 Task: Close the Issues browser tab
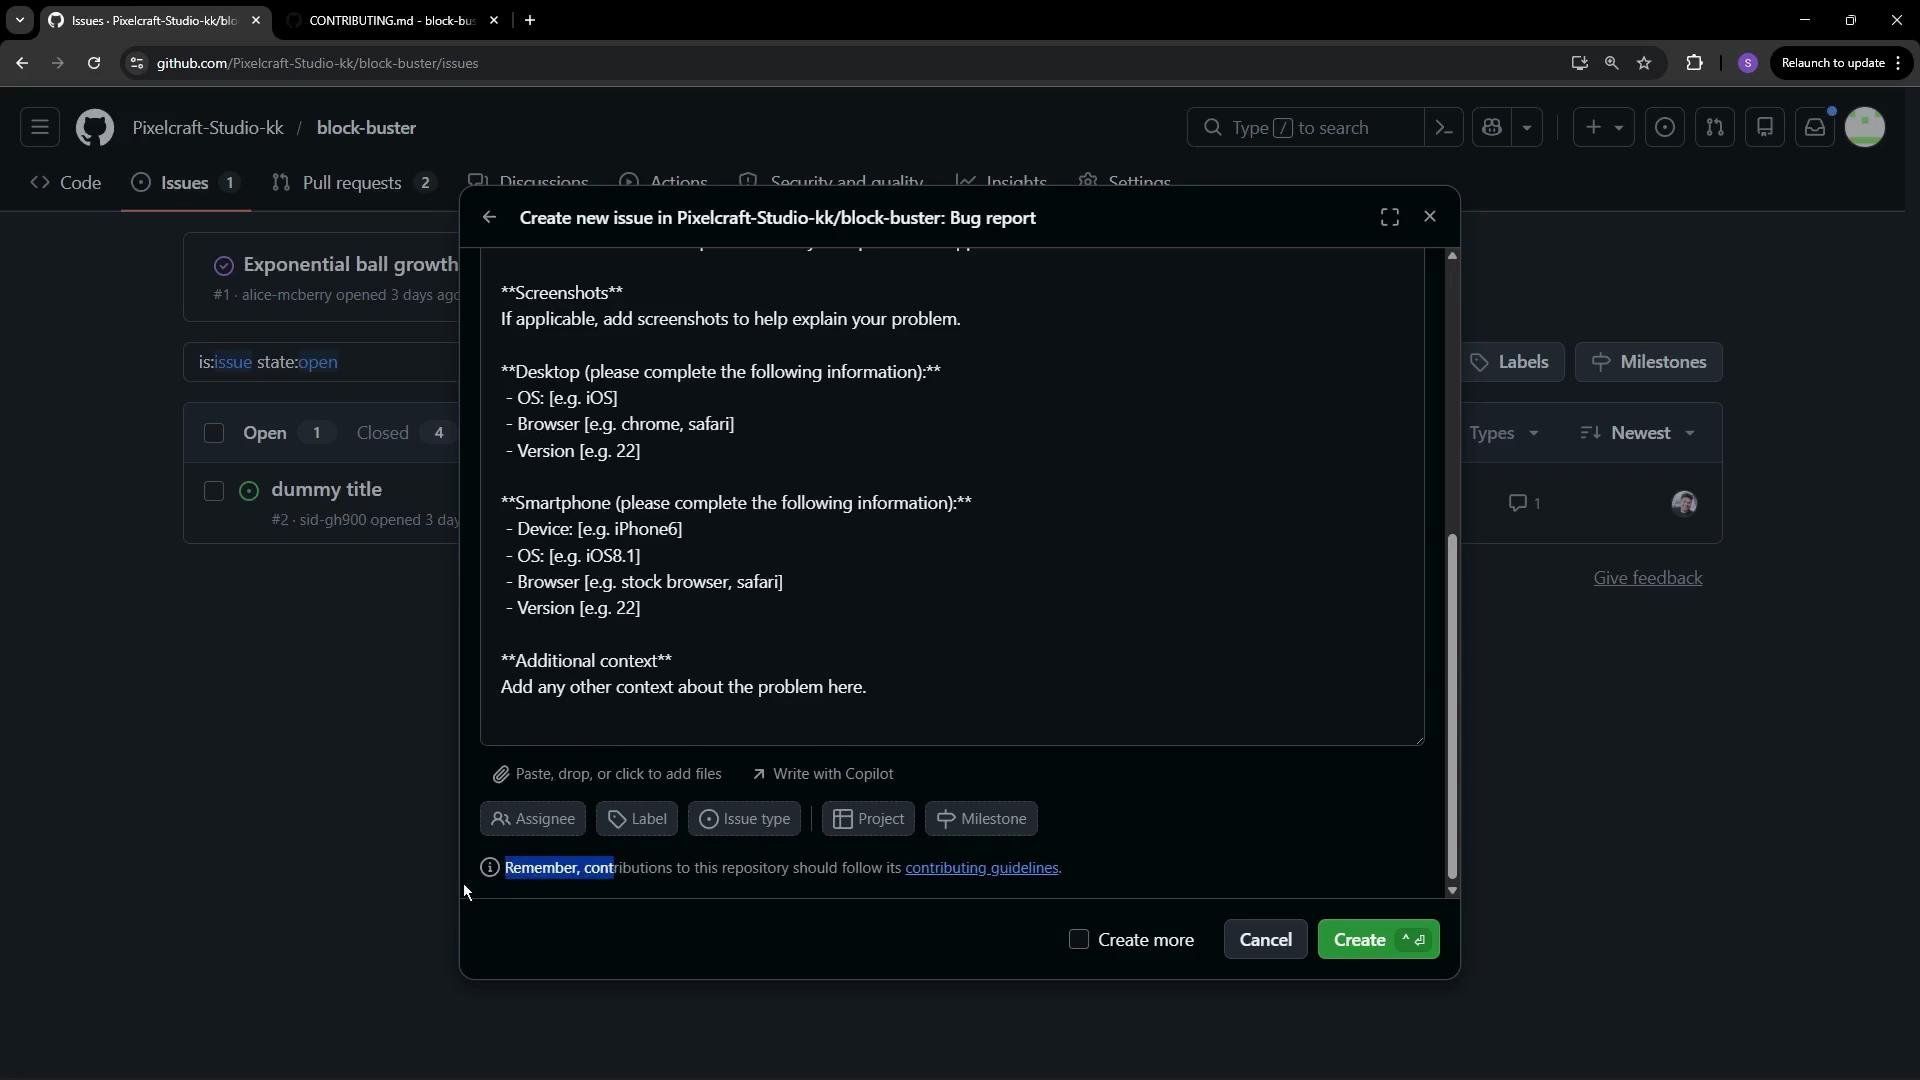(x=255, y=20)
